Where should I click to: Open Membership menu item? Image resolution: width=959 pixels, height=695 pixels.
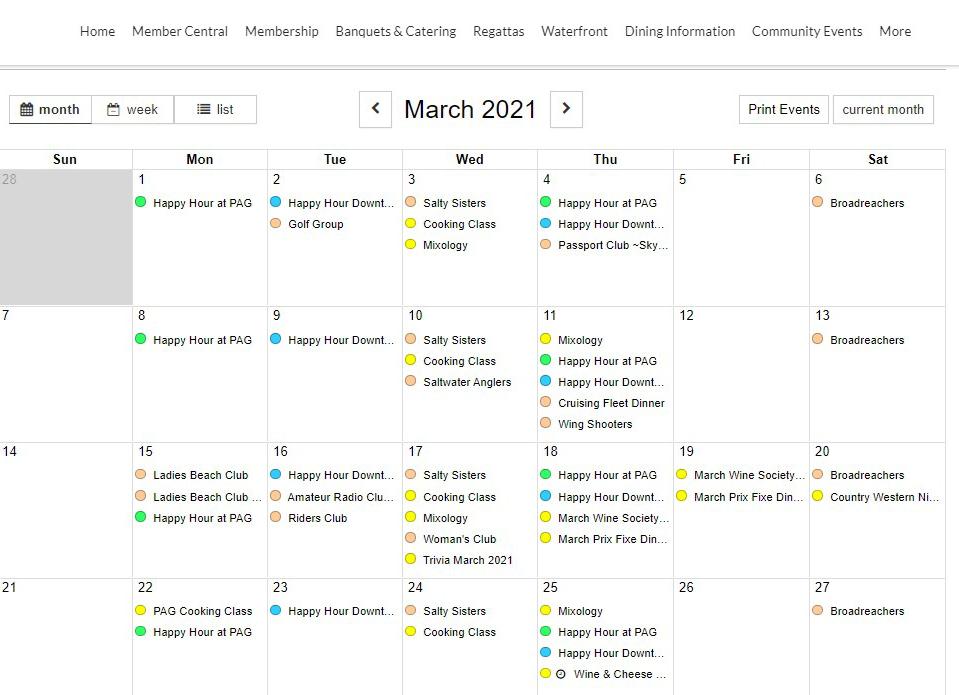(x=281, y=31)
